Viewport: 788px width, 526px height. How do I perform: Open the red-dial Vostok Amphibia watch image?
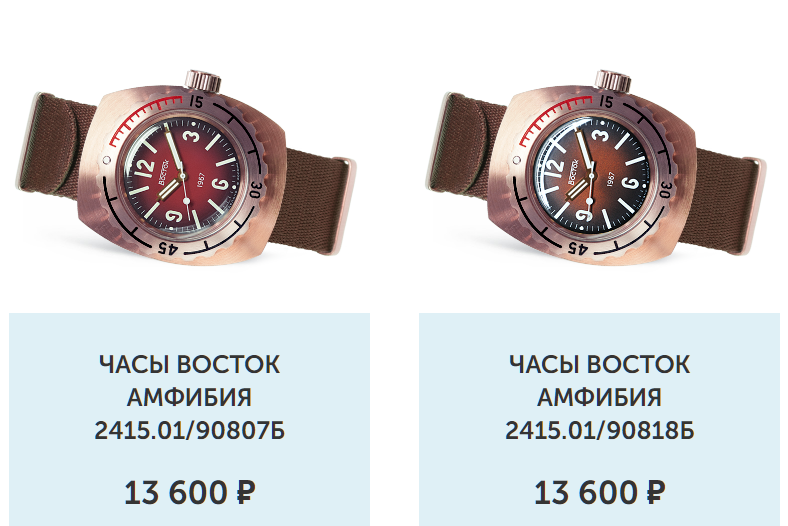click(x=187, y=168)
